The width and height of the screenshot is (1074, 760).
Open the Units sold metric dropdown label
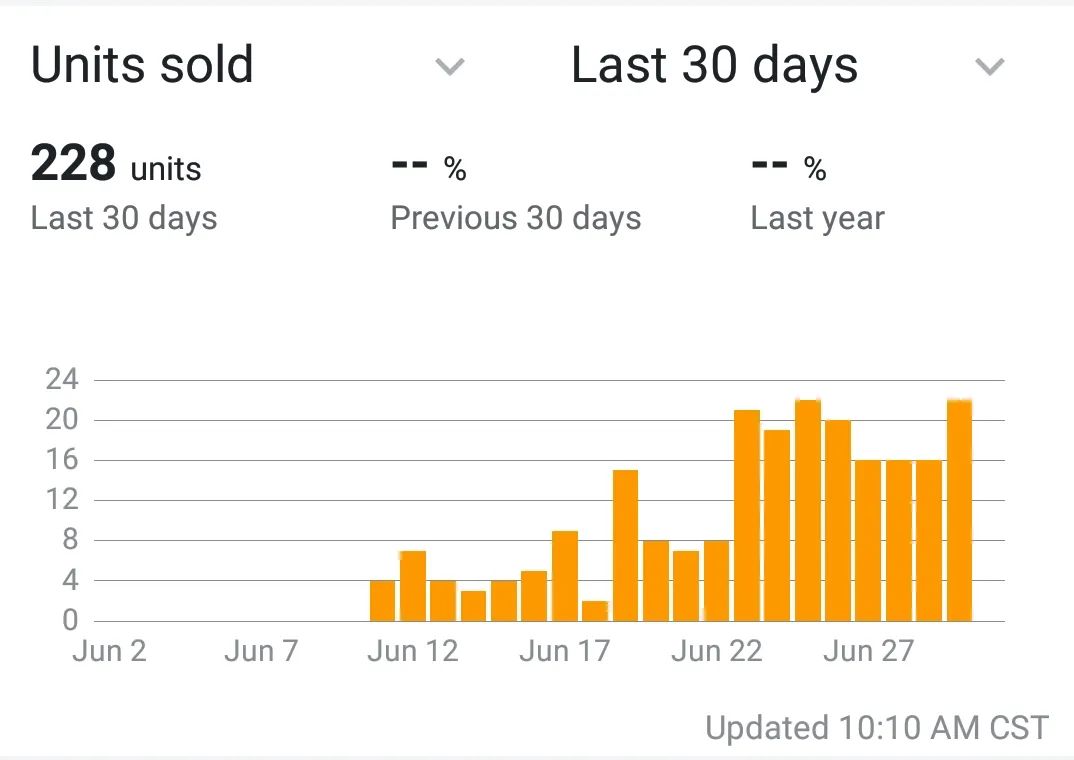[x=142, y=65]
